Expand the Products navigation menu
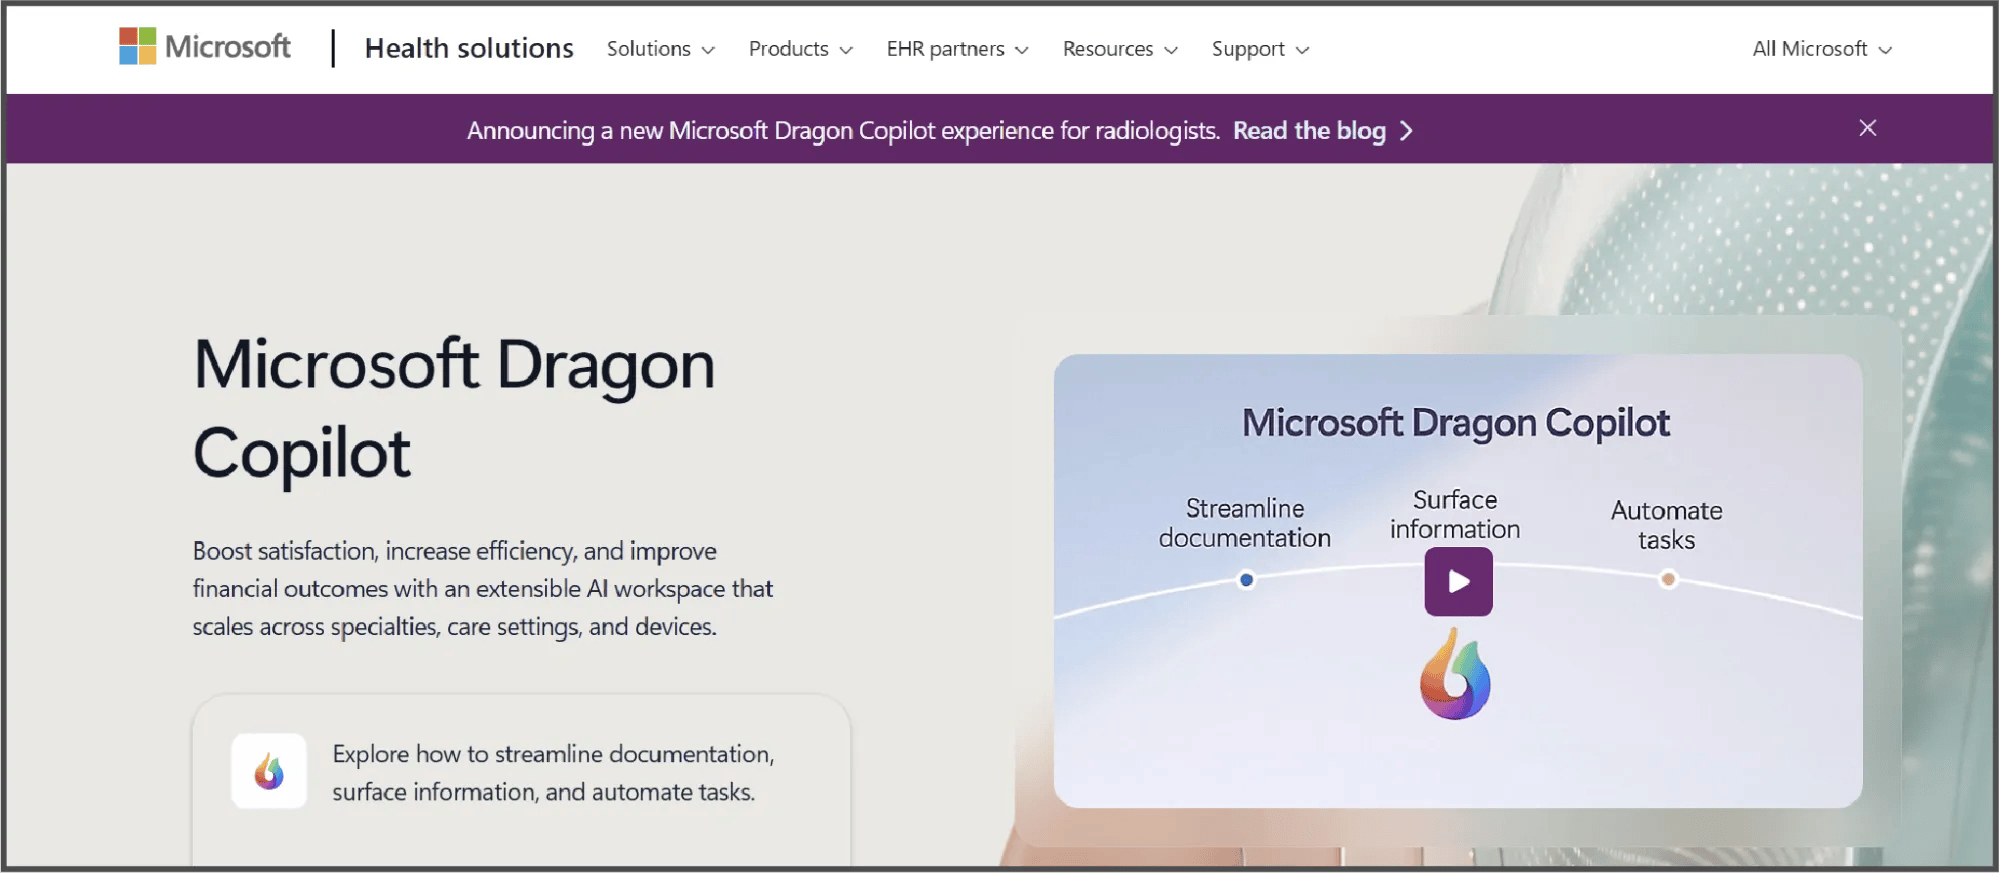Viewport: 1999px width, 873px height. pos(800,49)
